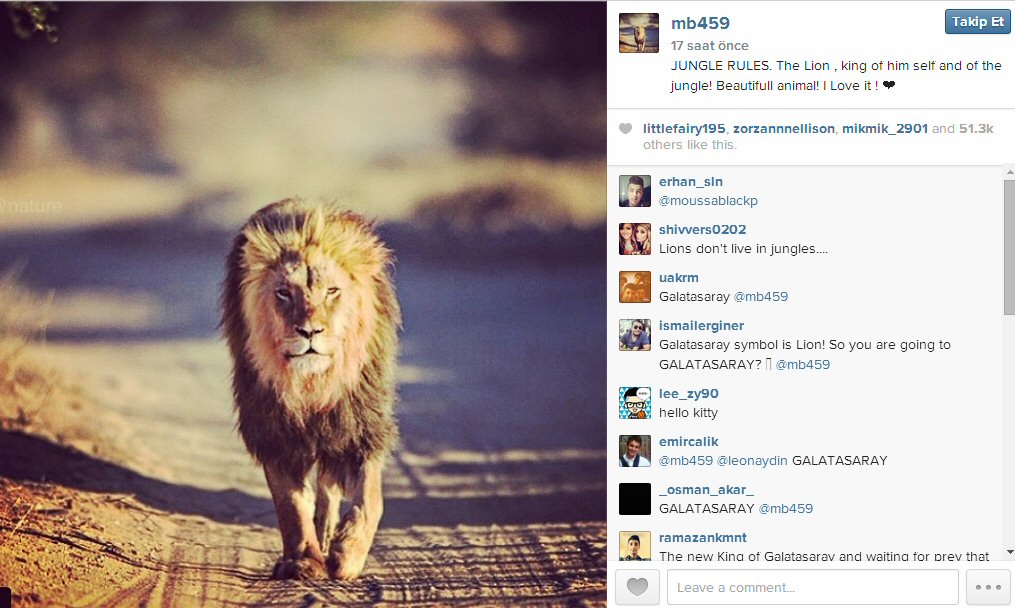The width and height of the screenshot is (1015, 608).
Task: Open the three-dots more options menu
Action: [x=988, y=587]
